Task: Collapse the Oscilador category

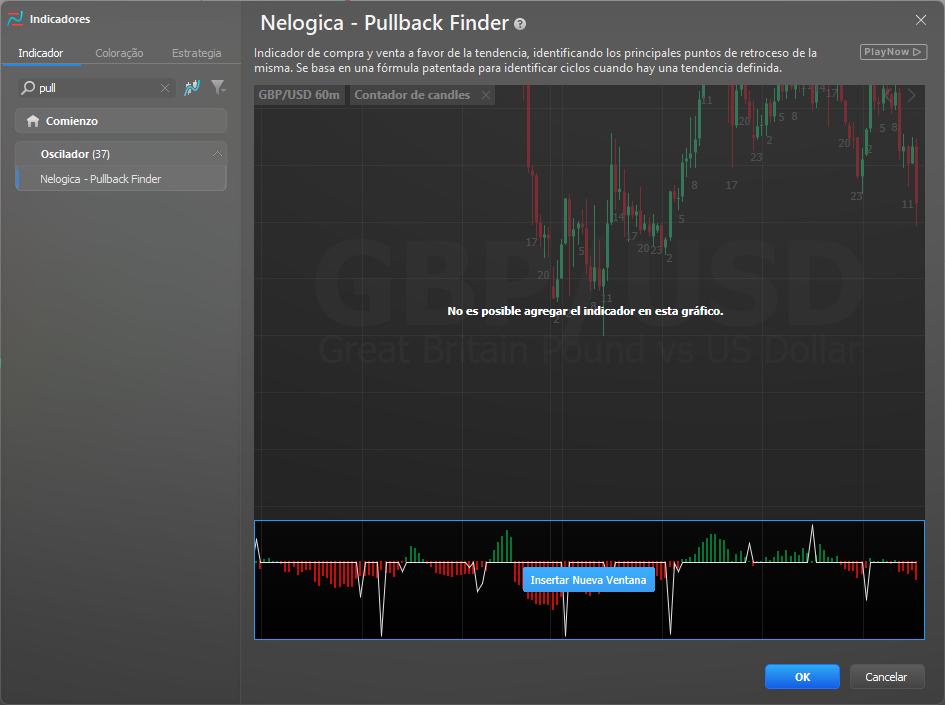Action: [x=218, y=154]
